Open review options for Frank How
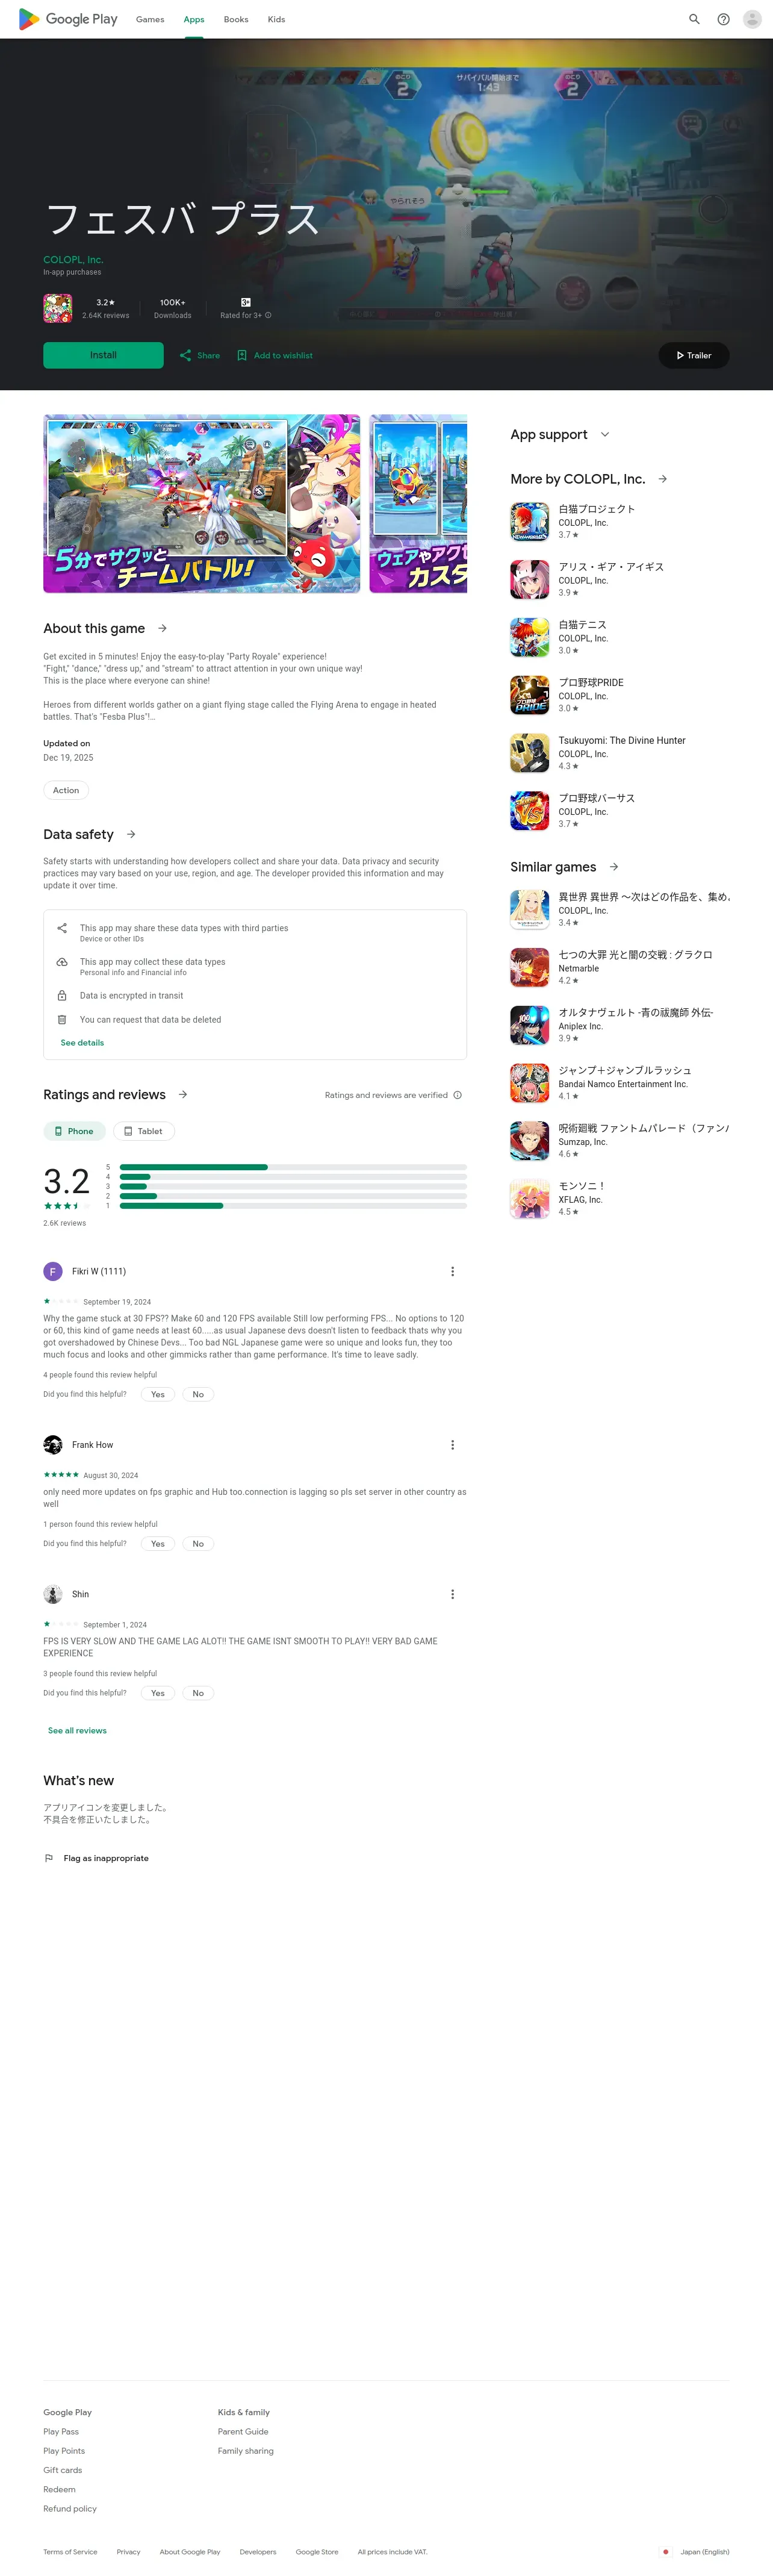The image size is (773, 2576). [452, 1444]
